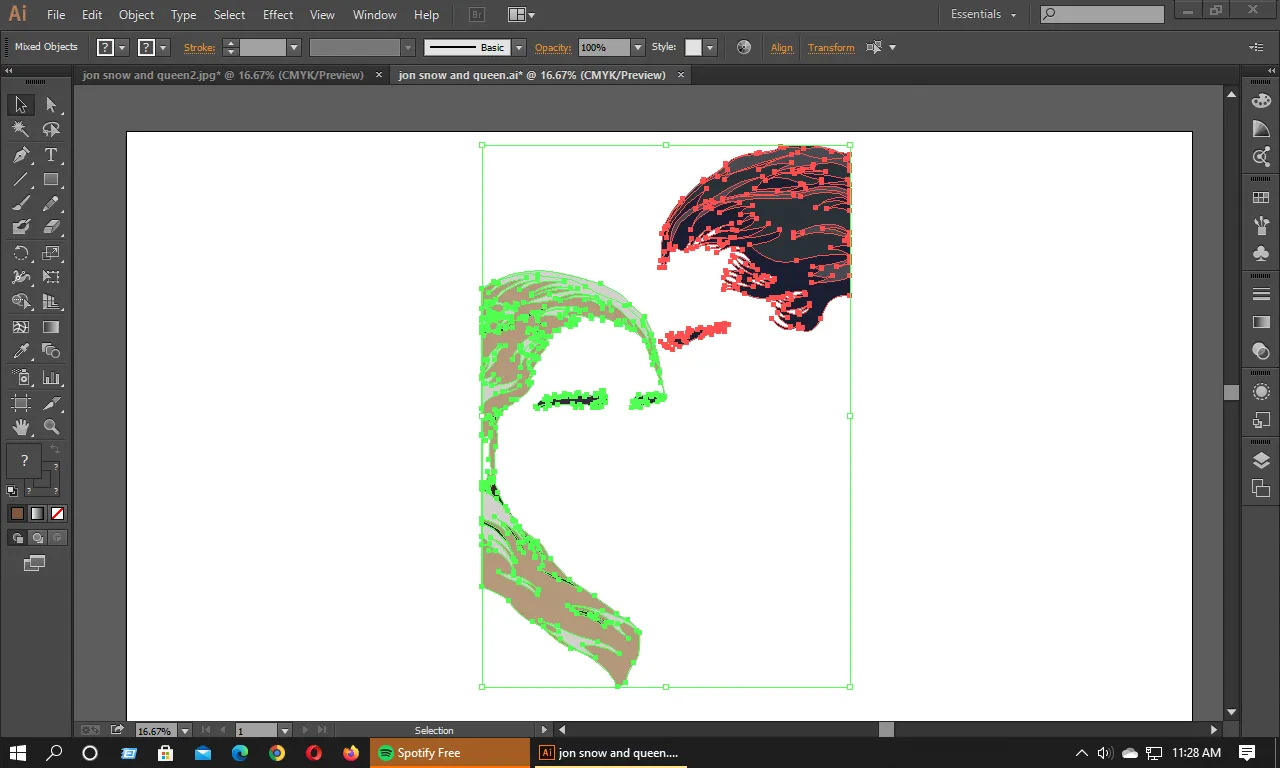Select the Pencil tool
The image size is (1280, 768).
(51, 204)
